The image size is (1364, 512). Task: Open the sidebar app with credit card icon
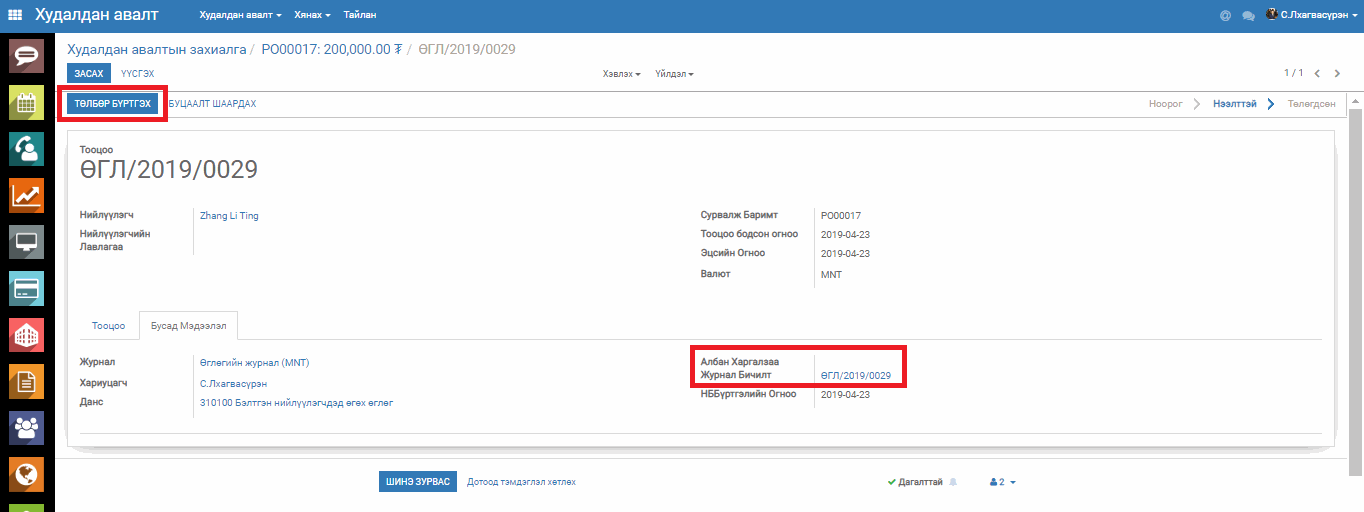click(x=26, y=288)
